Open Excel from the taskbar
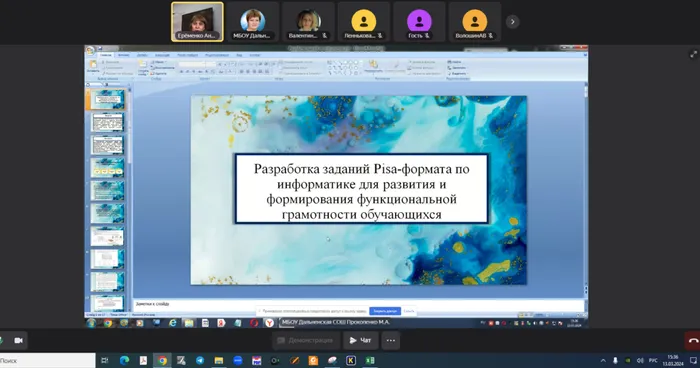Image resolution: width=700 pixels, height=368 pixels. (370, 360)
